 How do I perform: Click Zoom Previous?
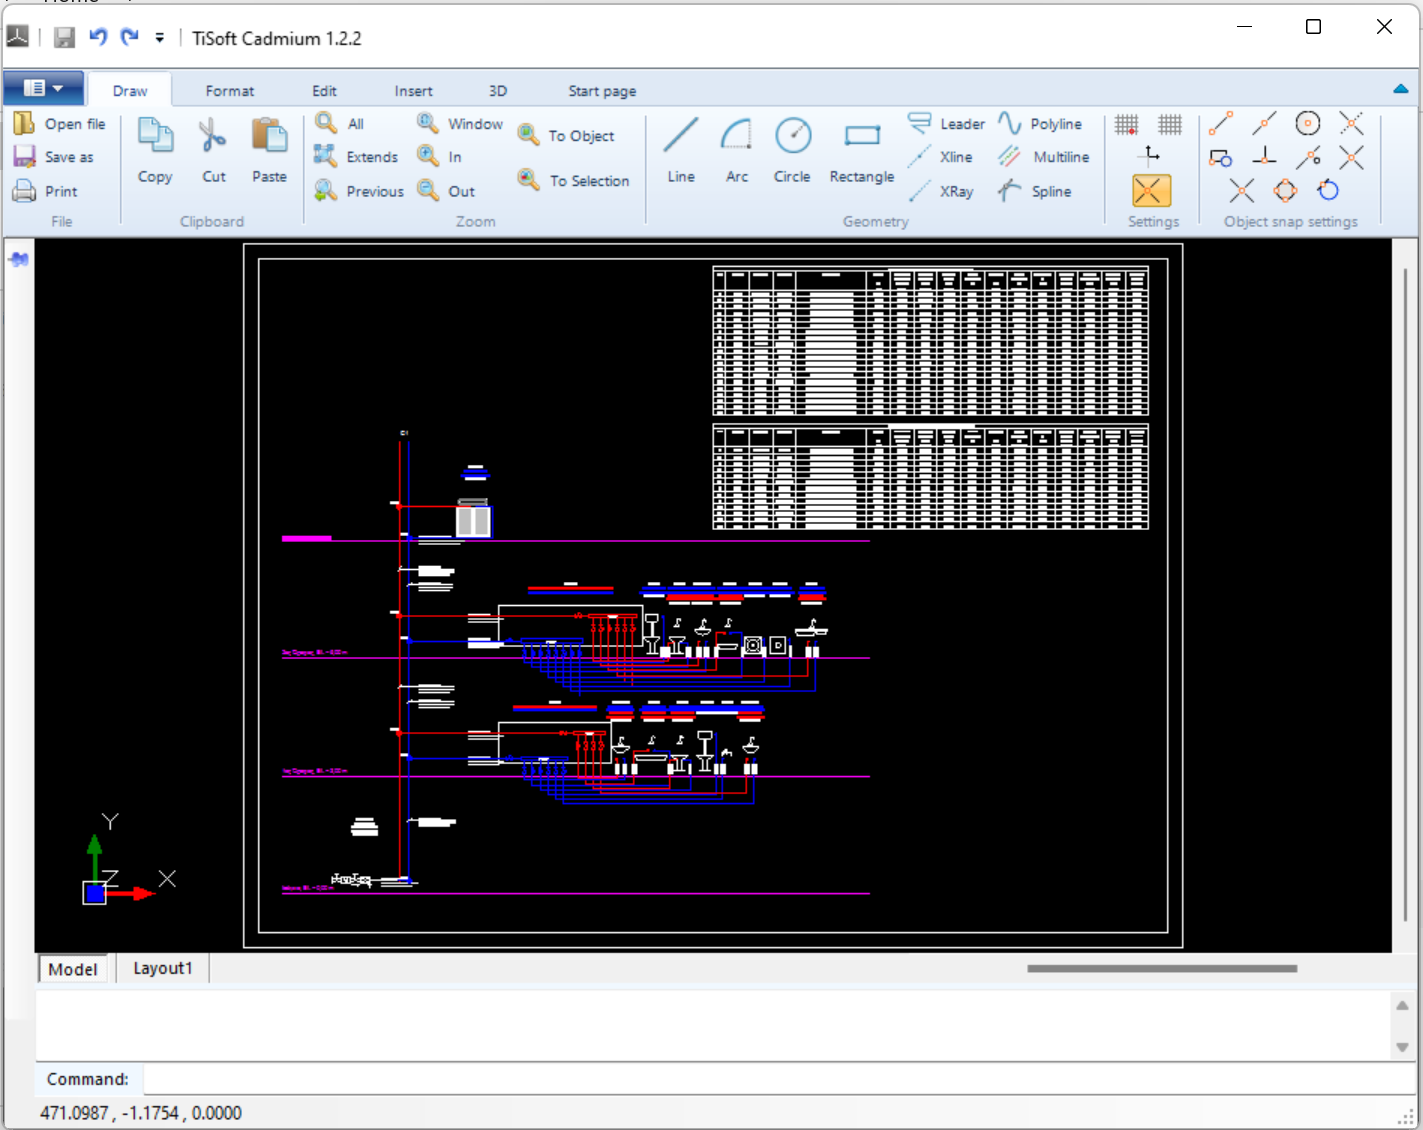[359, 191]
